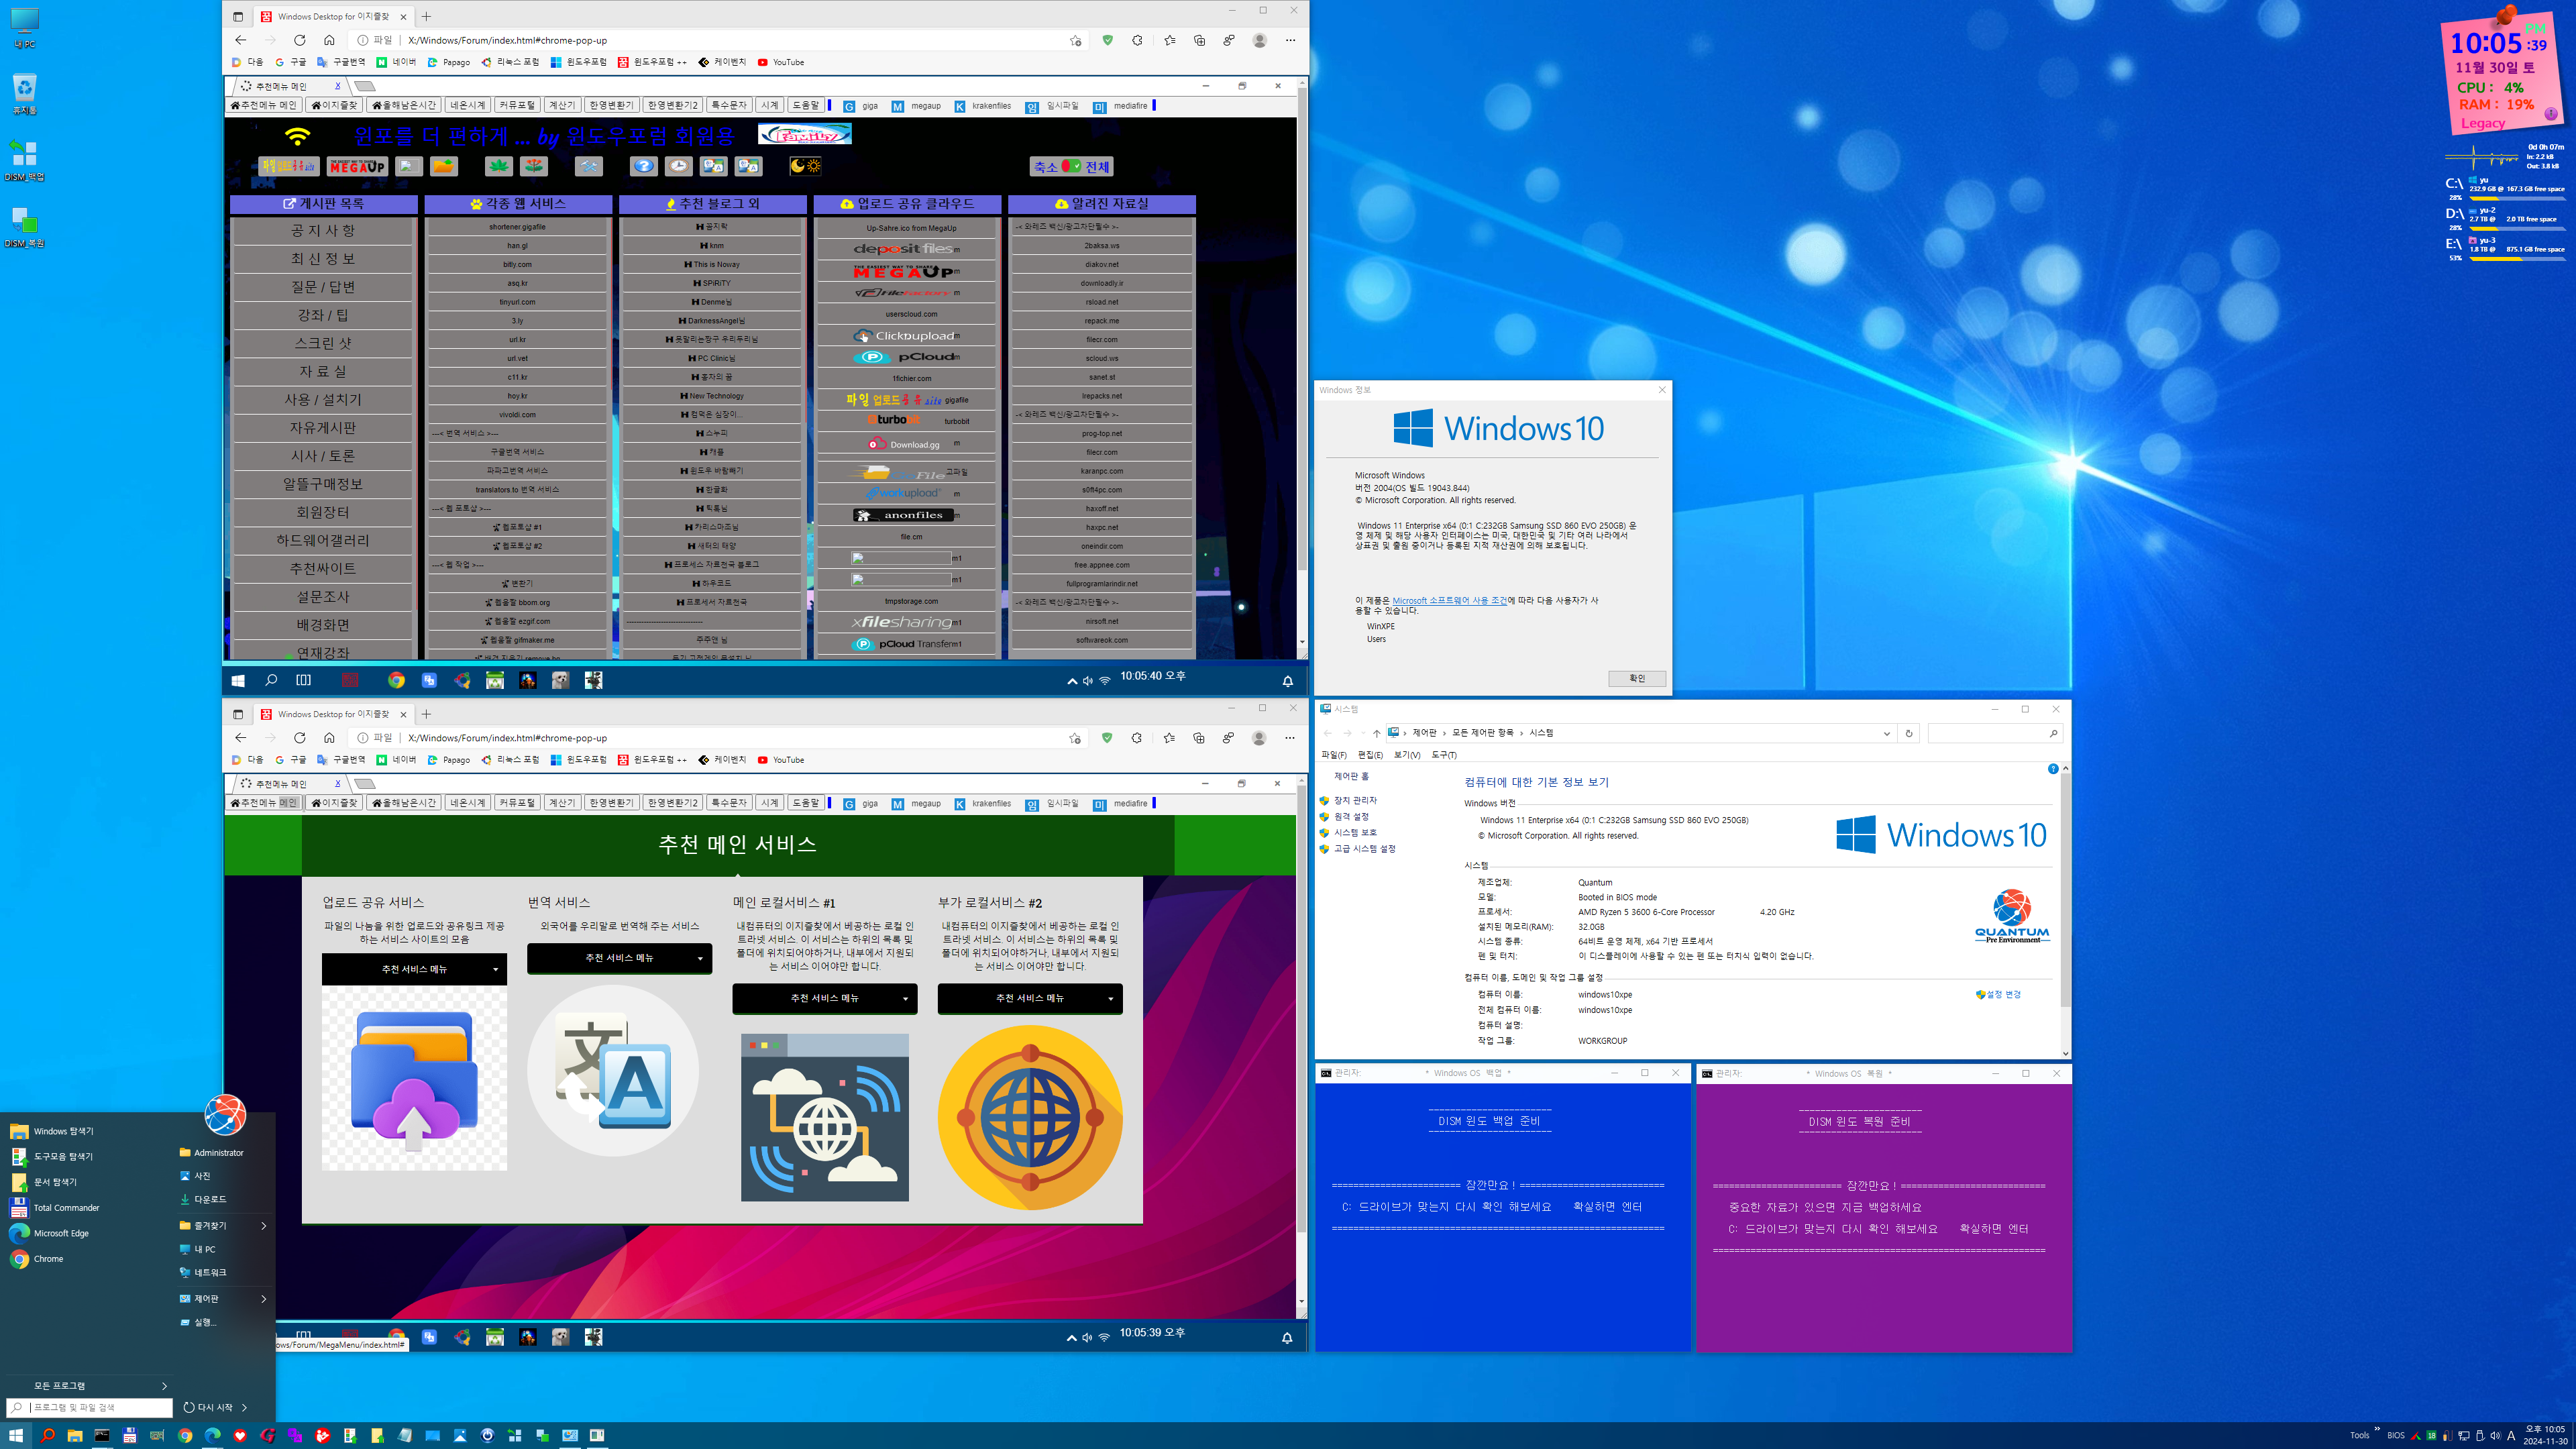Click the wrench tools icon on the black page
Screen dimensions: 2576x1449
589,166
